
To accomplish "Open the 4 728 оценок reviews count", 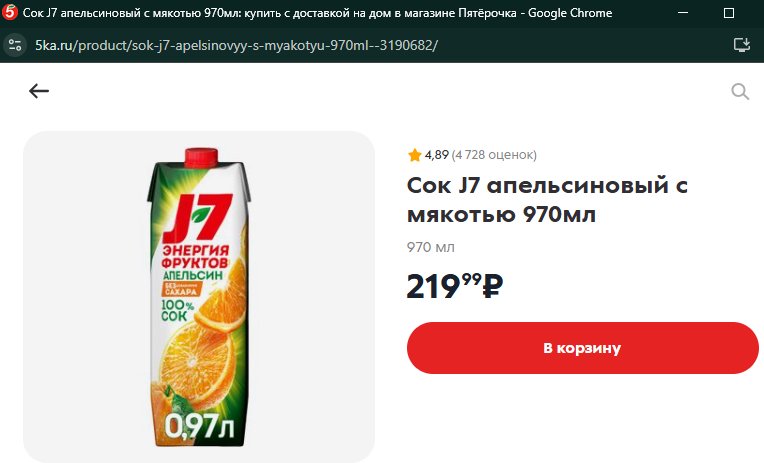I will (494, 155).
